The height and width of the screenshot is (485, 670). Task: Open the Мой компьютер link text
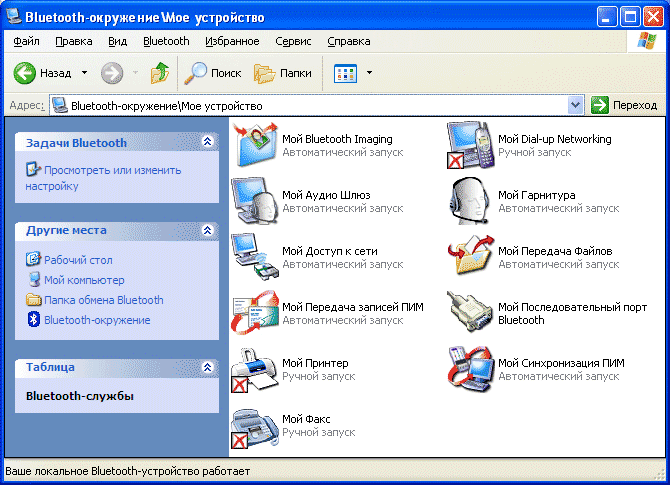click(84, 280)
